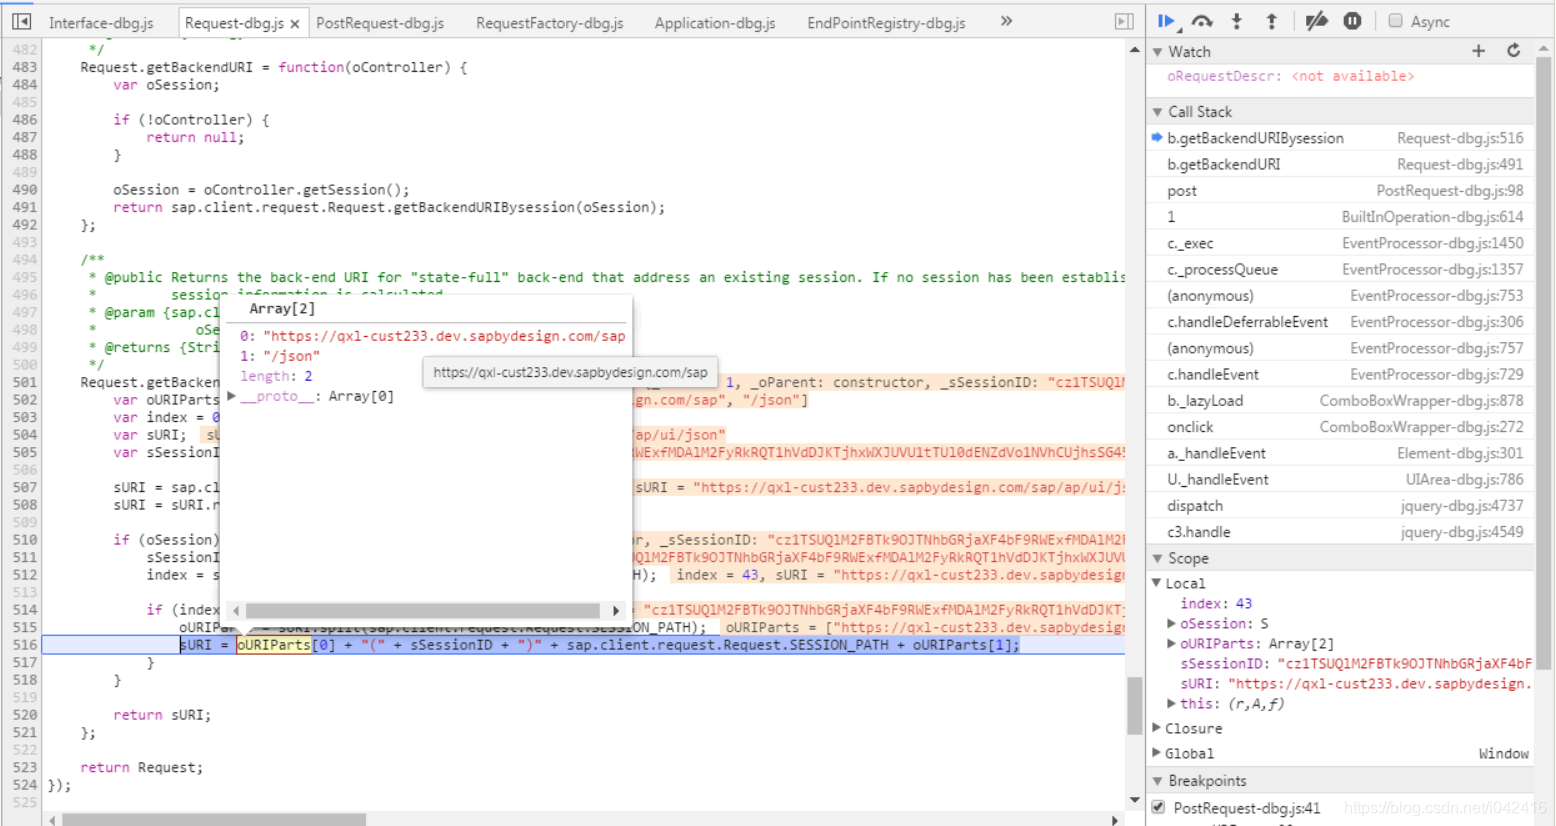Close the Request-dbg.js tab
This screenshot has height=826, width=1556.
(295, 24)
